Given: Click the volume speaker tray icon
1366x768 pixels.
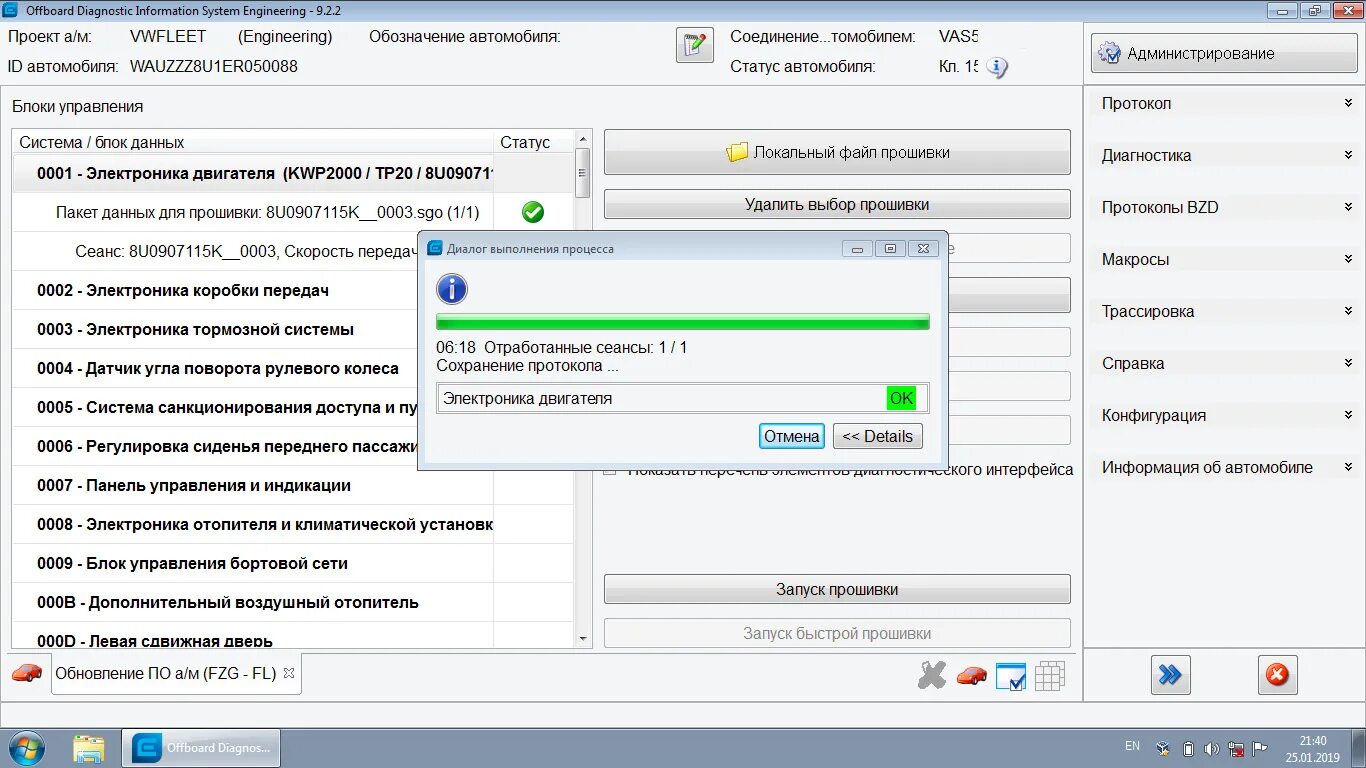Looking at the screenshot, I should (1212, 748).
